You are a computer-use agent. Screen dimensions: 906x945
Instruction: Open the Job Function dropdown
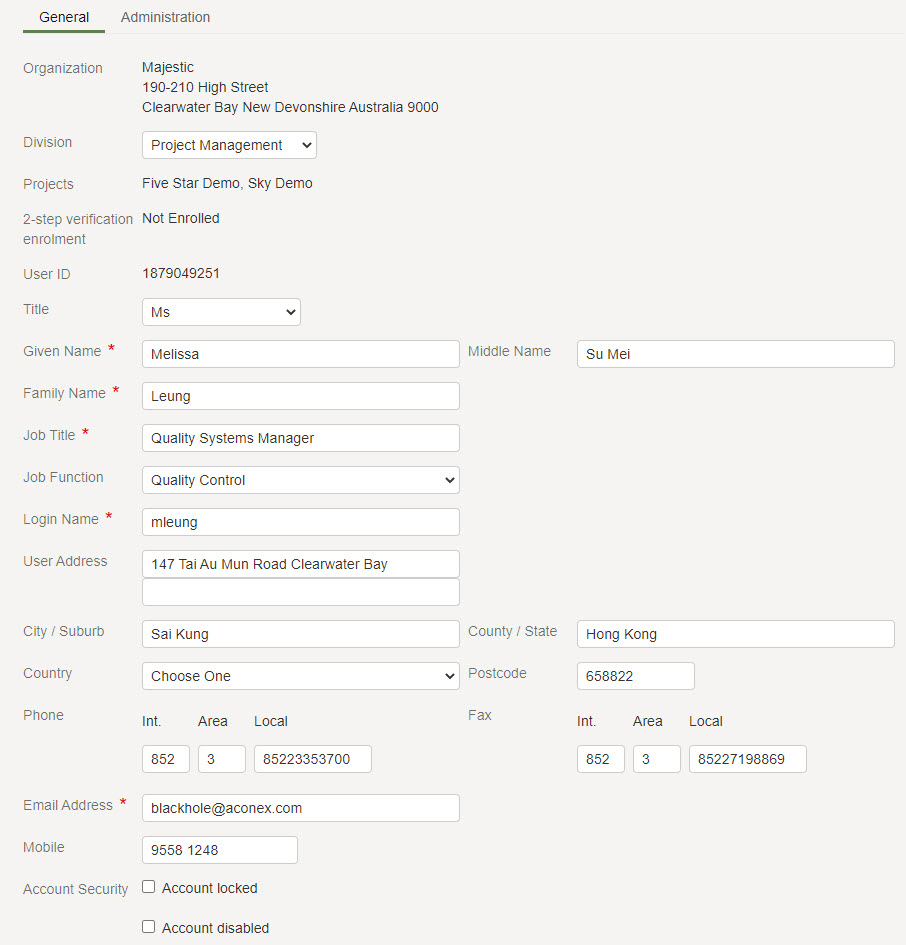[x=301, y=480]
